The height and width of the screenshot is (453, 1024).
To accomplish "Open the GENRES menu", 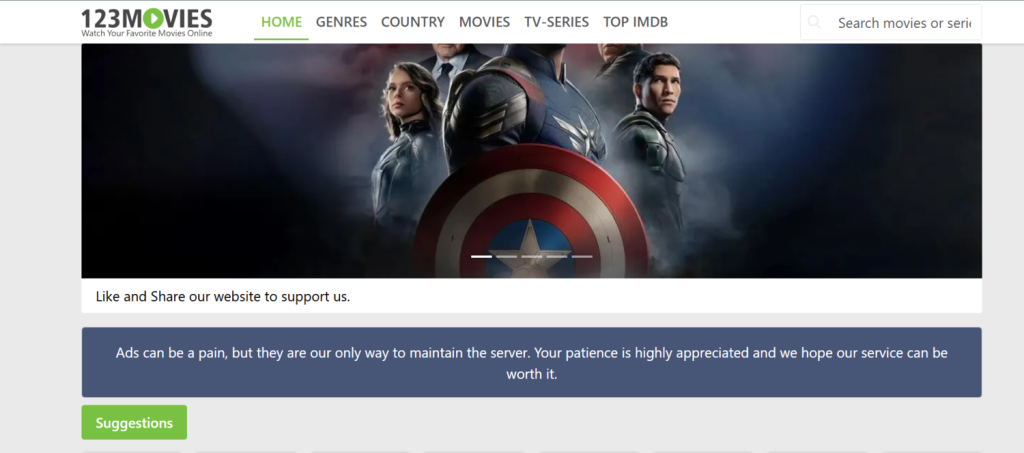I will point(342,22).
